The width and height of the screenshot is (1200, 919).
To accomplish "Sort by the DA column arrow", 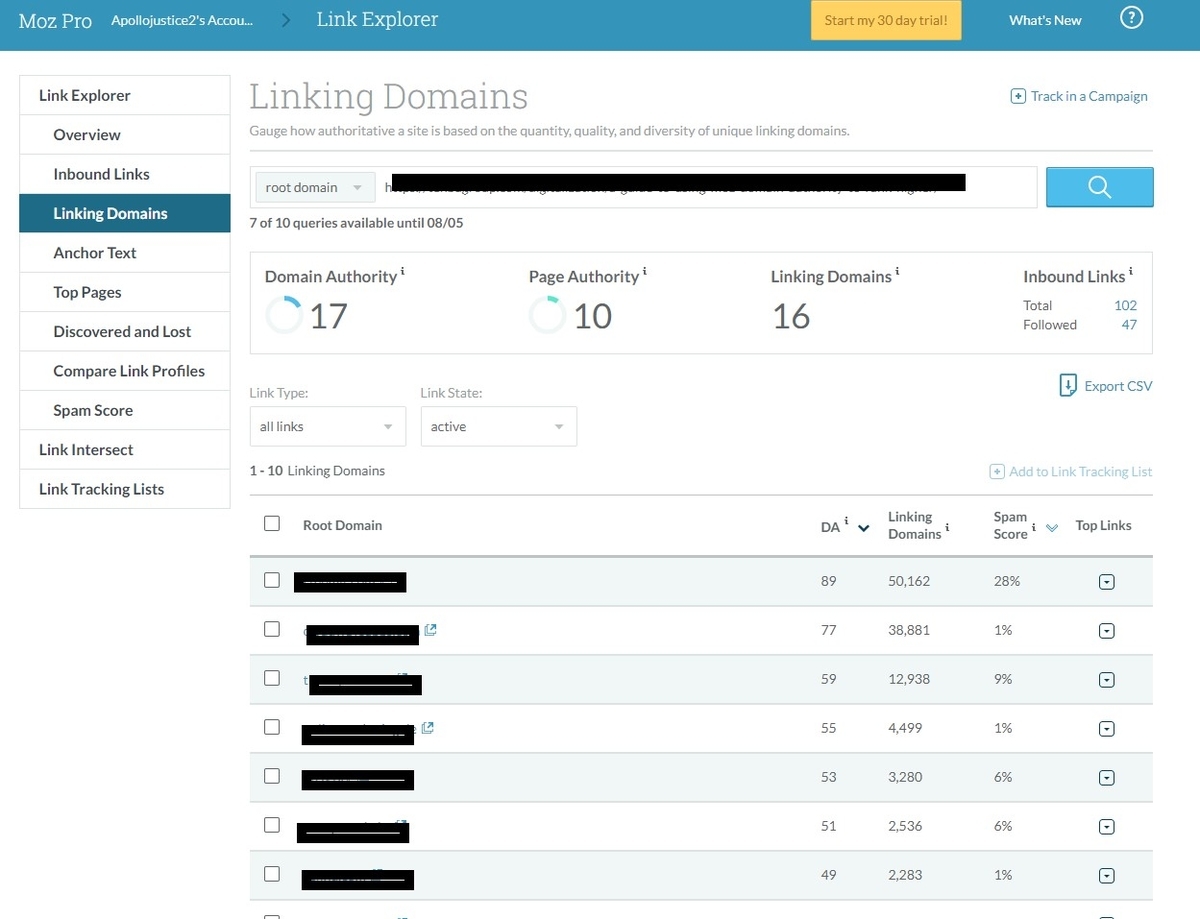I will coord(864,528).
